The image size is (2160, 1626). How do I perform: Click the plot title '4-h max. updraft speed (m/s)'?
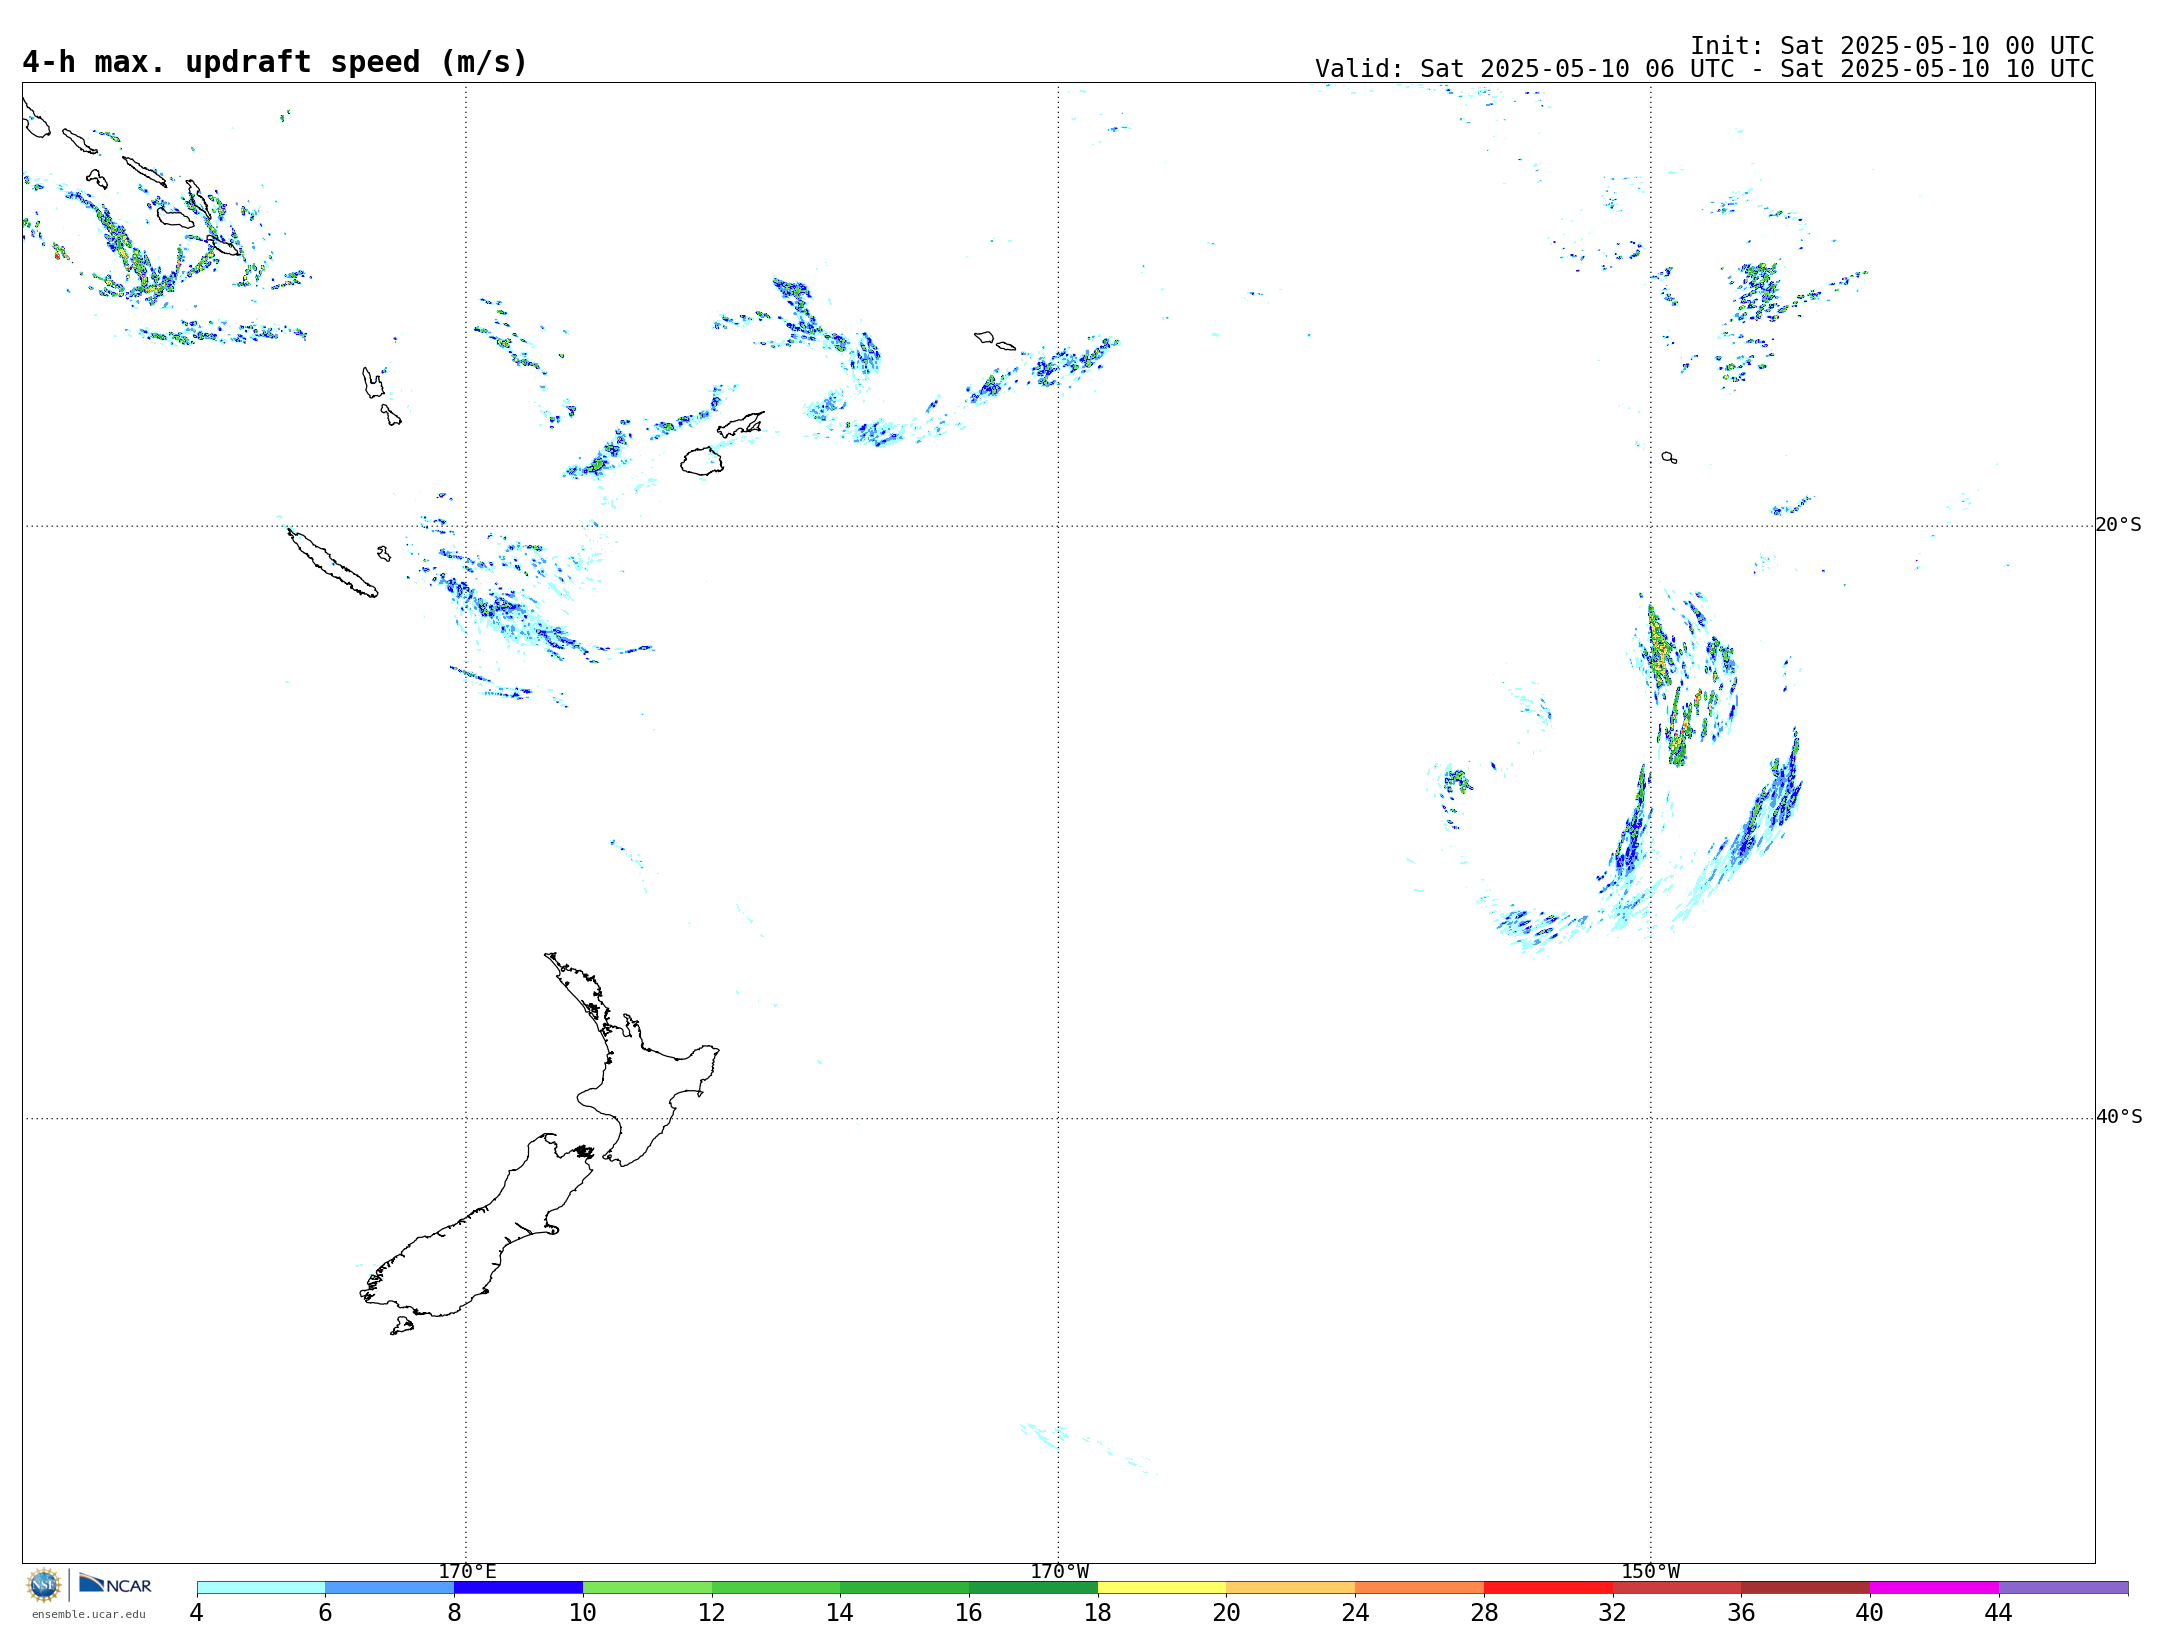275,63
